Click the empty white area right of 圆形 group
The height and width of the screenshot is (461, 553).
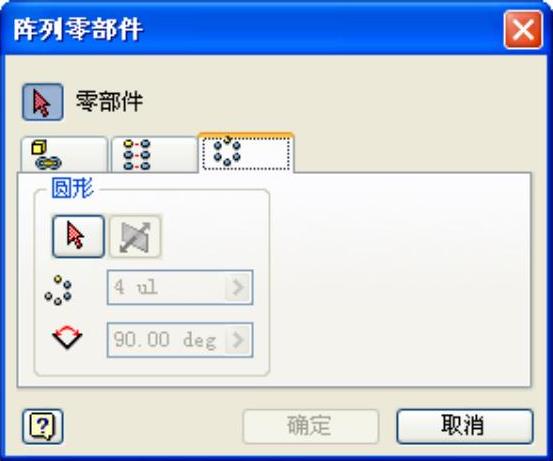(x=400, y=280)
